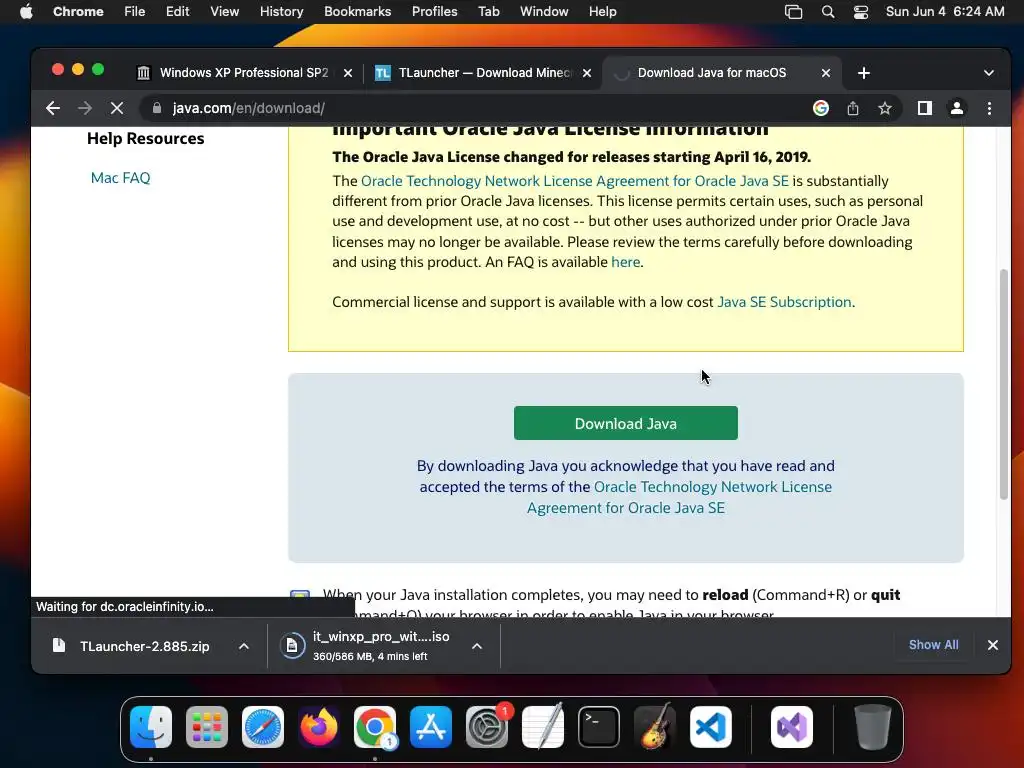The image size is (1024, 768).
Task: Go back to previous page
Action: coord(53,108)
